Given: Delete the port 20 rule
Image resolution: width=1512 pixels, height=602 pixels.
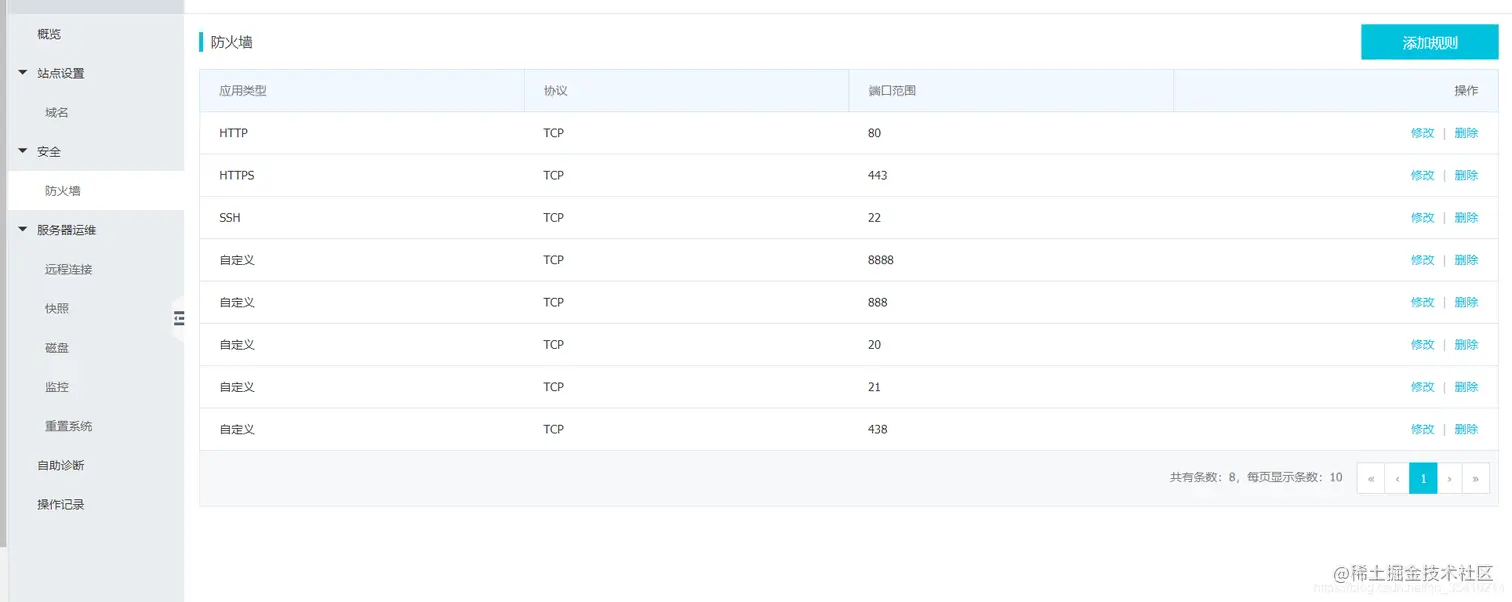Looking at the screenshot, I should (1466, 345).
